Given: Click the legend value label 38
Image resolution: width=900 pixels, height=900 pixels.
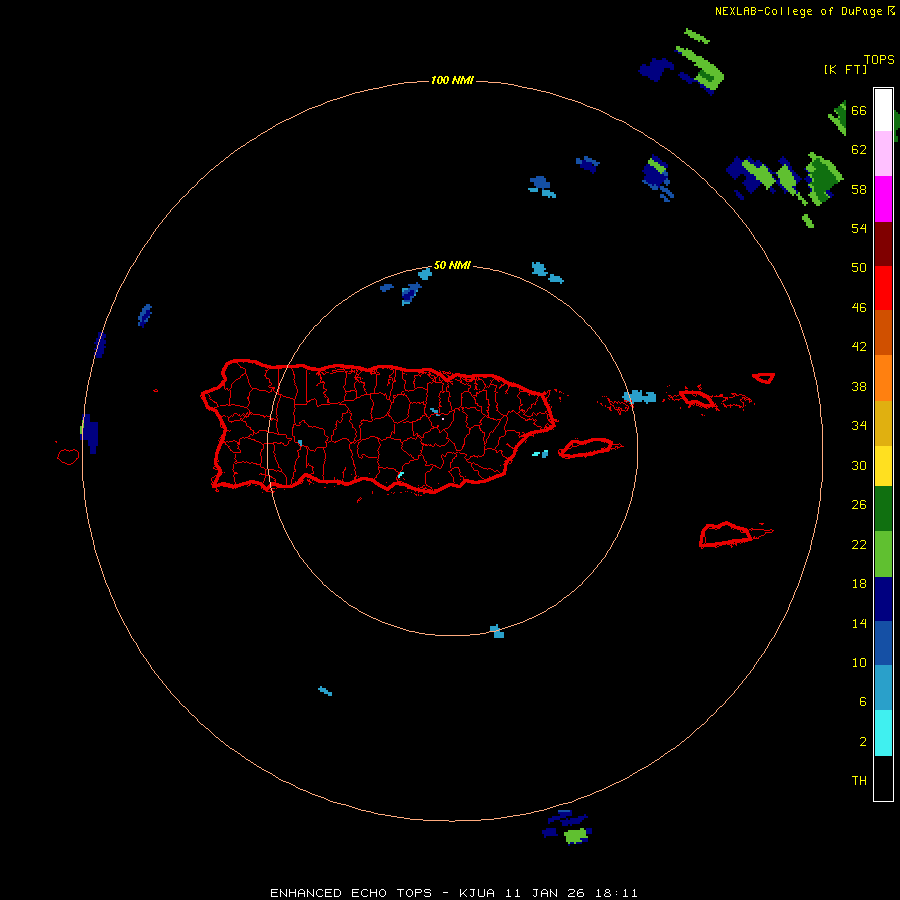Looking at the screenshot, I should pos(859,386).
